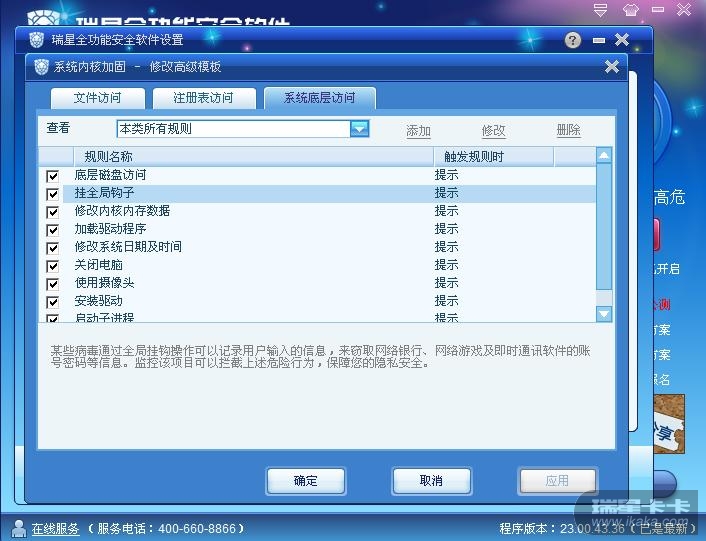Click the 应用 button
The height and width of the screenshot is (541, 706).
click(x=557, y=481)
